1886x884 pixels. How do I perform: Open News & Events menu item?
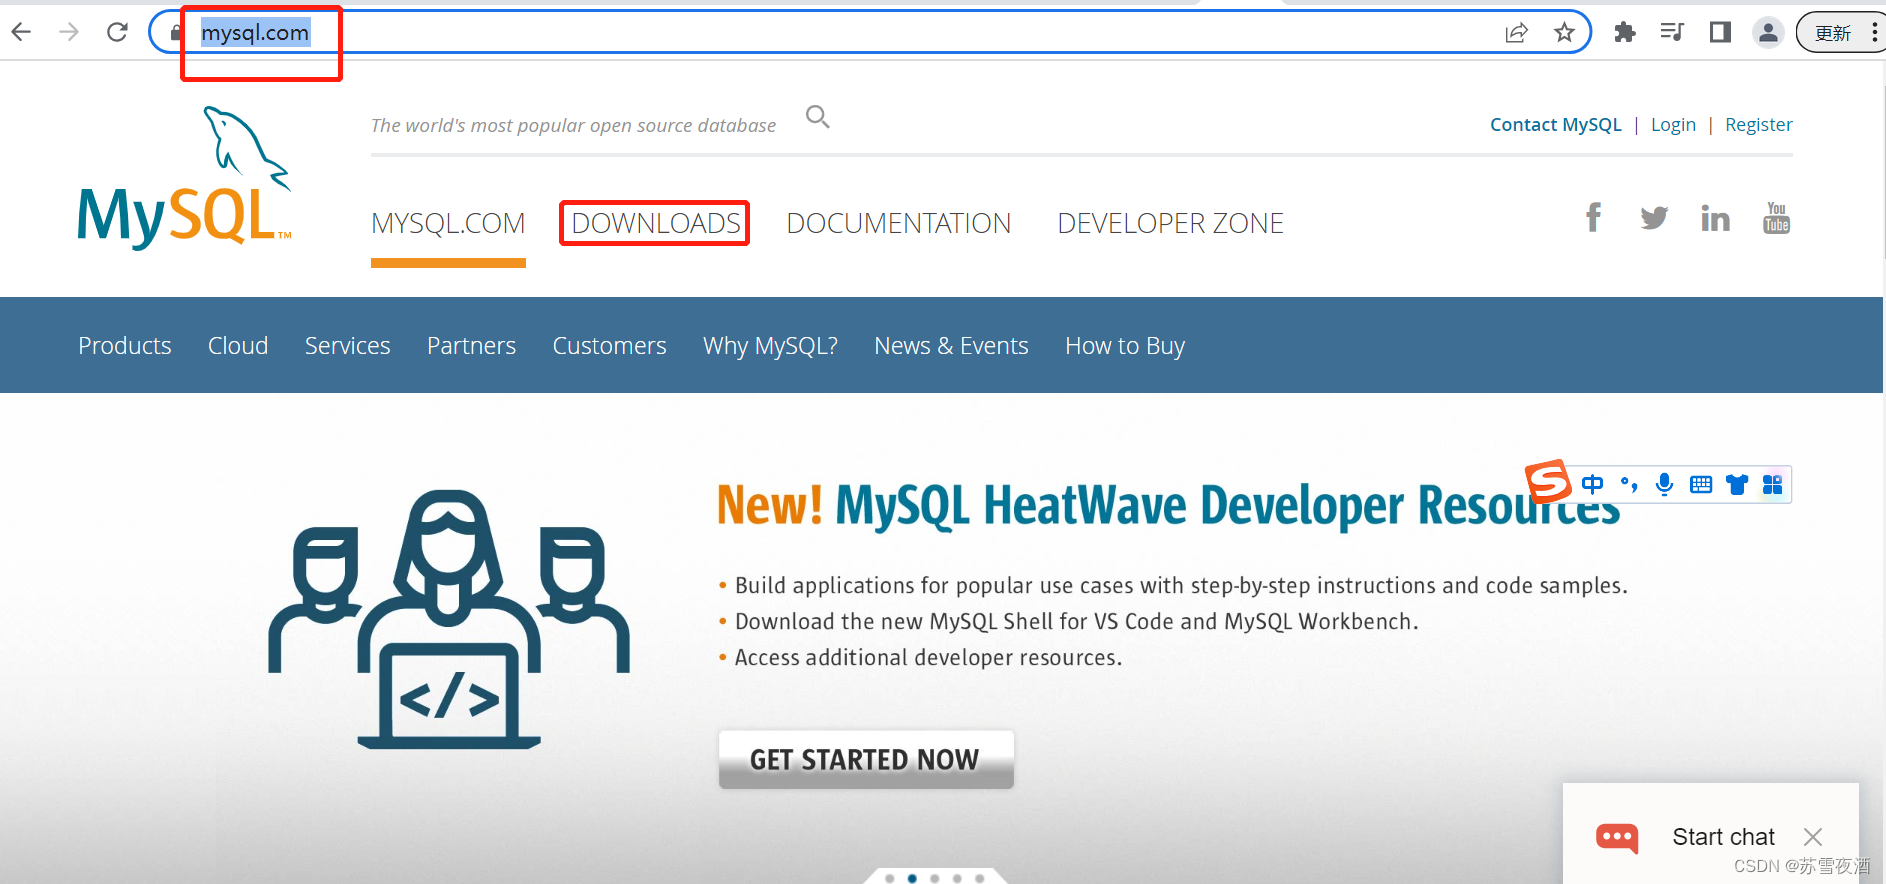pos(951,346)
